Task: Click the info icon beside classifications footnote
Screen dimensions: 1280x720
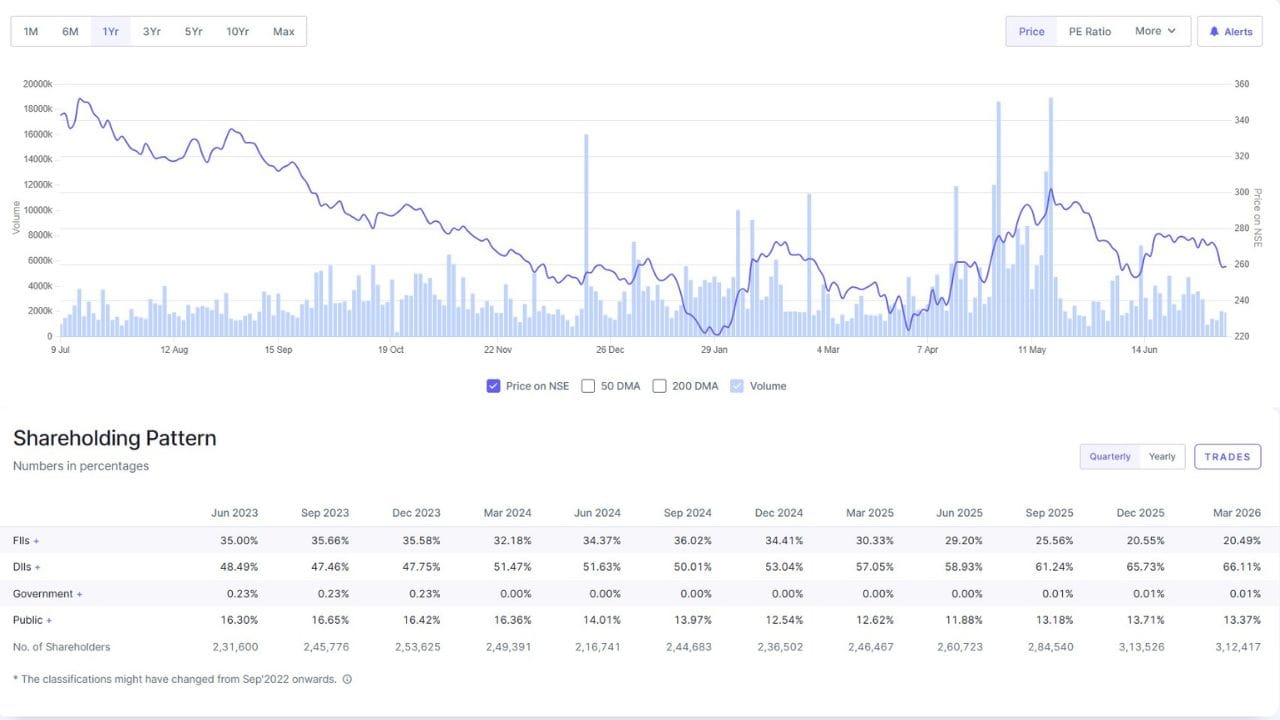Action: pyautogui.click(x=347, y=679)
